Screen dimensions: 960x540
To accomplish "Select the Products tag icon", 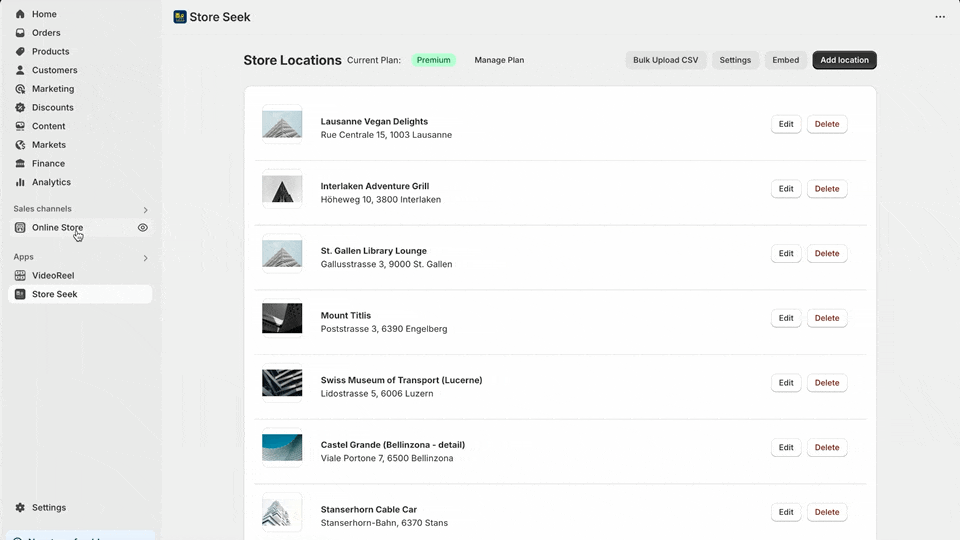I will (20, 52).
